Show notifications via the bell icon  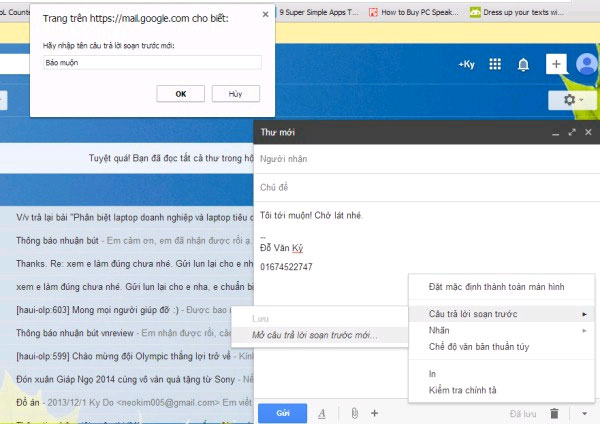coord(523,64)
